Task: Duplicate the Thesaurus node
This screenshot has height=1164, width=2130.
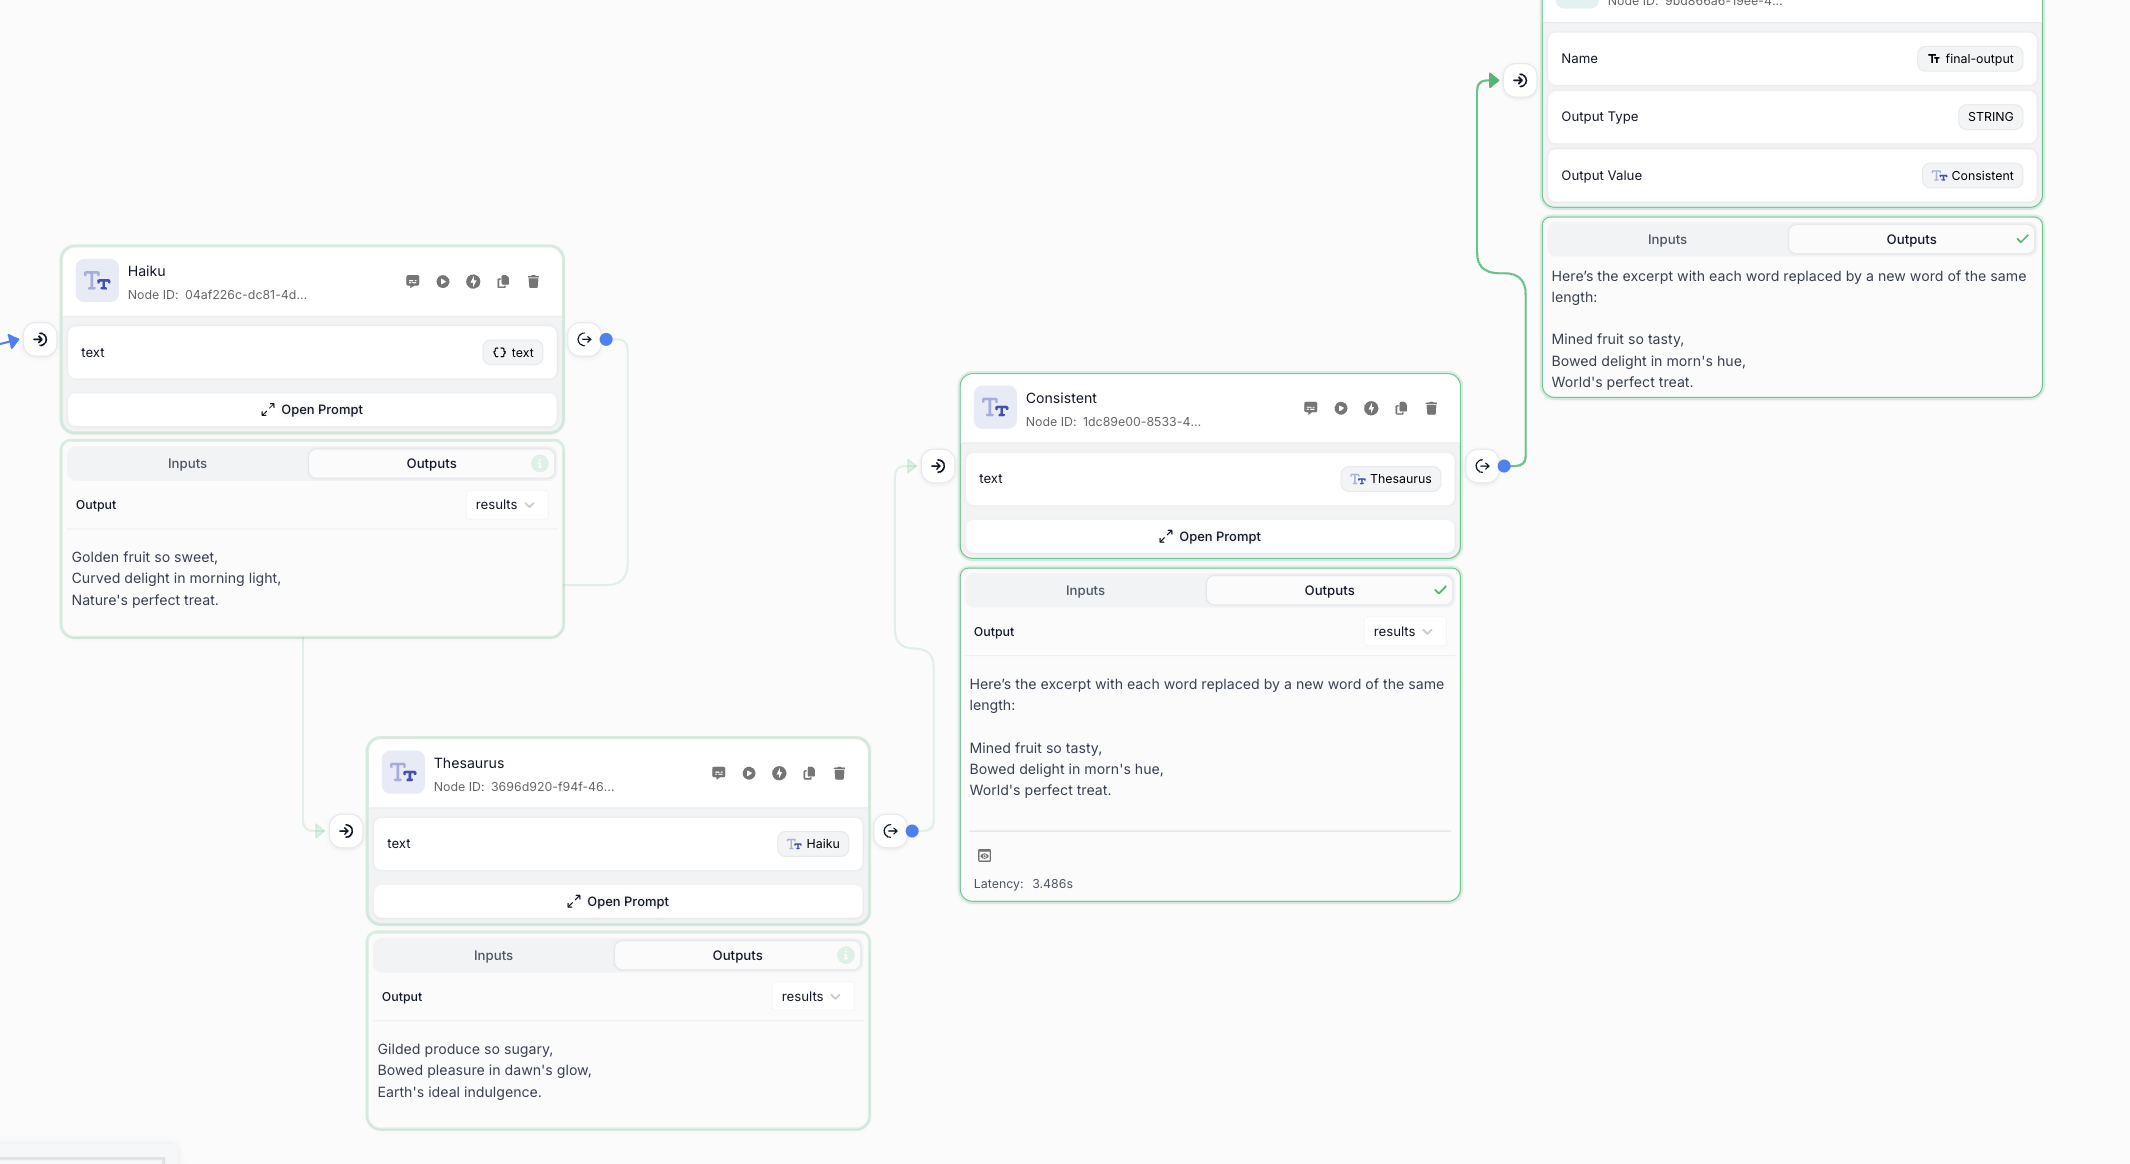Action: [x=809, y=774]
